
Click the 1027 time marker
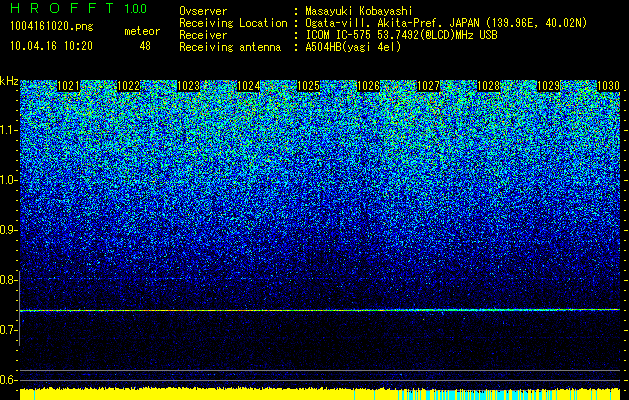[428, 86]
